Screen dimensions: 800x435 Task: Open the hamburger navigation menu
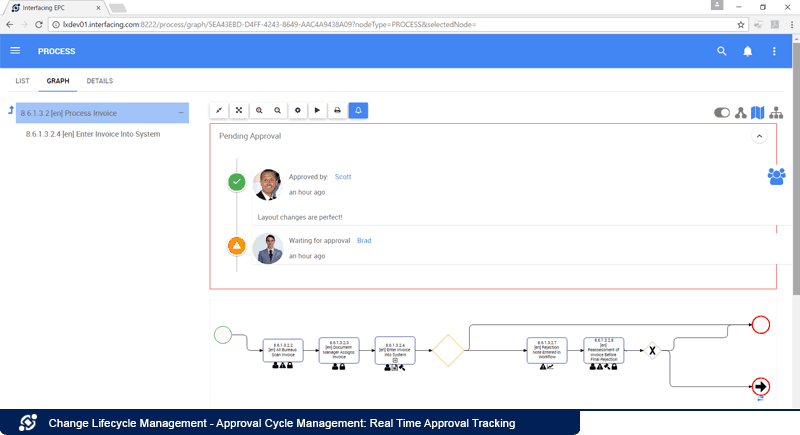pos(15,51)
